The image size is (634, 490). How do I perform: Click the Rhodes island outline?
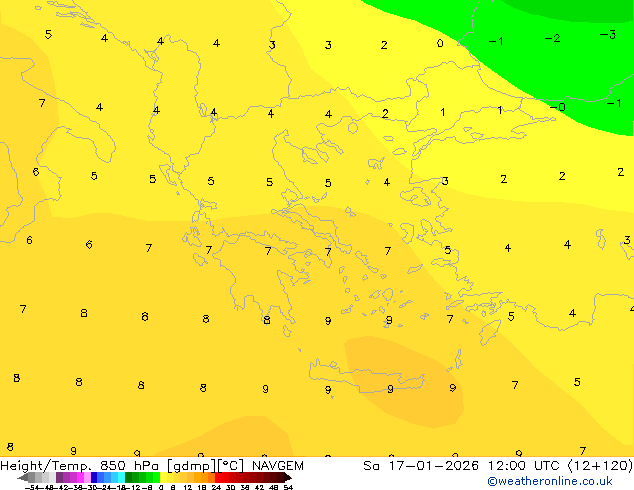pyautogui.click(x=490, y=332)
